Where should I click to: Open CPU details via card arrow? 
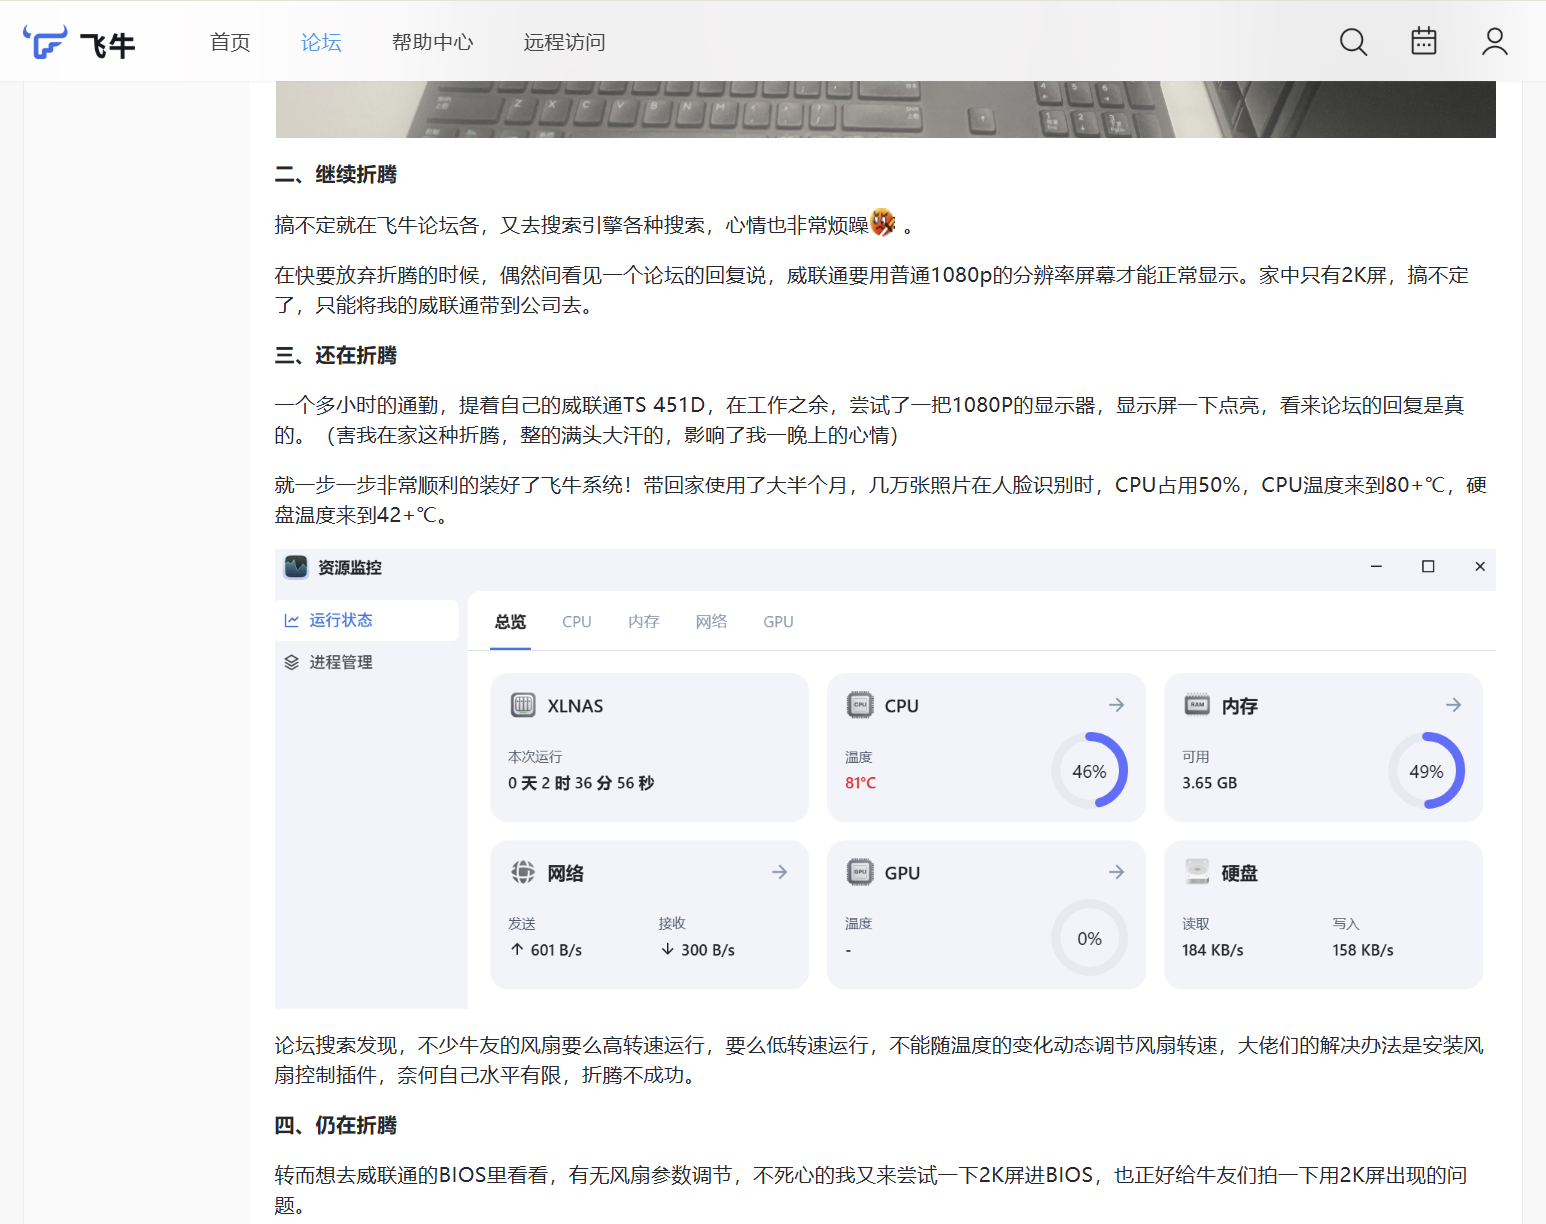1116,705
